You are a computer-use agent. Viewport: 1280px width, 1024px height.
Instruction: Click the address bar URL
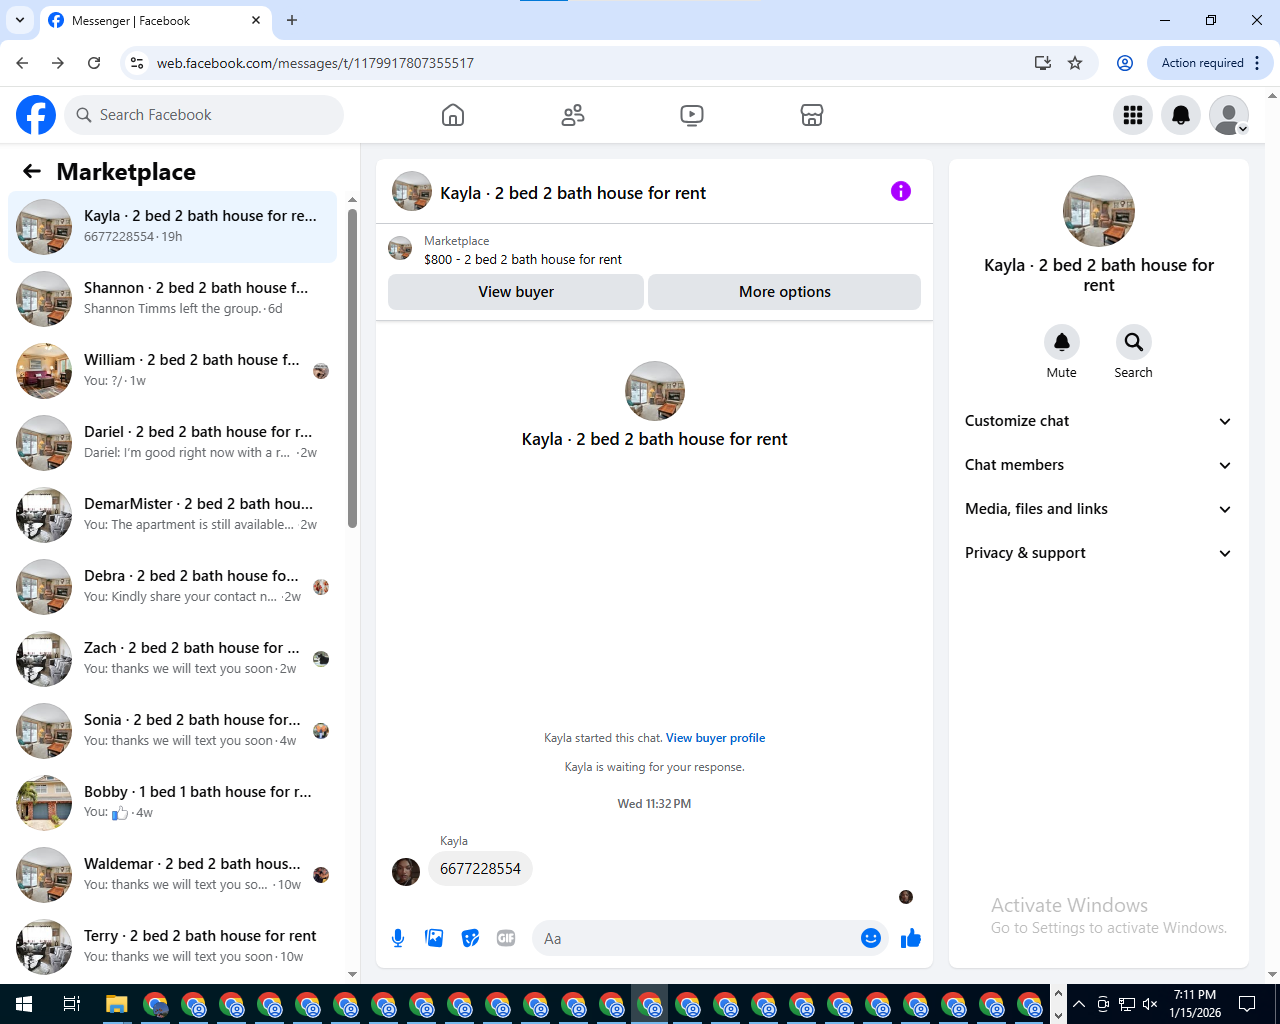pyautogui.click(x=315, y=63)
